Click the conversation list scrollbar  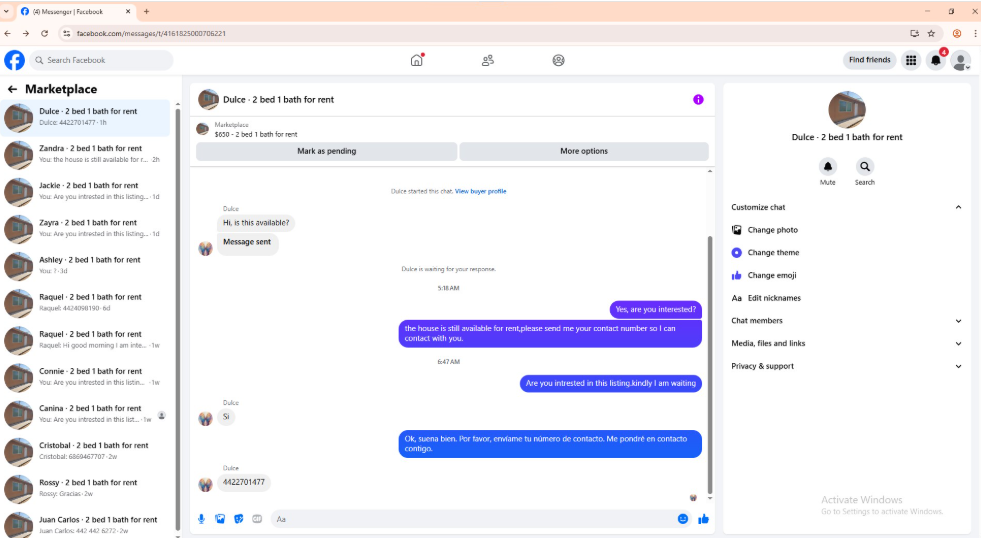[x=178, y=319]
